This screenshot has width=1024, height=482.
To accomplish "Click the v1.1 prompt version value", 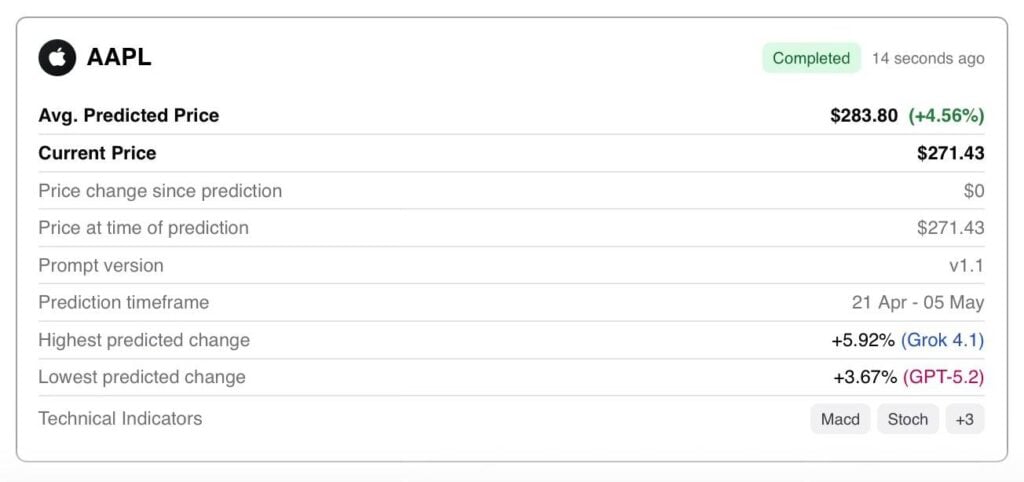I will pos(966,266).
